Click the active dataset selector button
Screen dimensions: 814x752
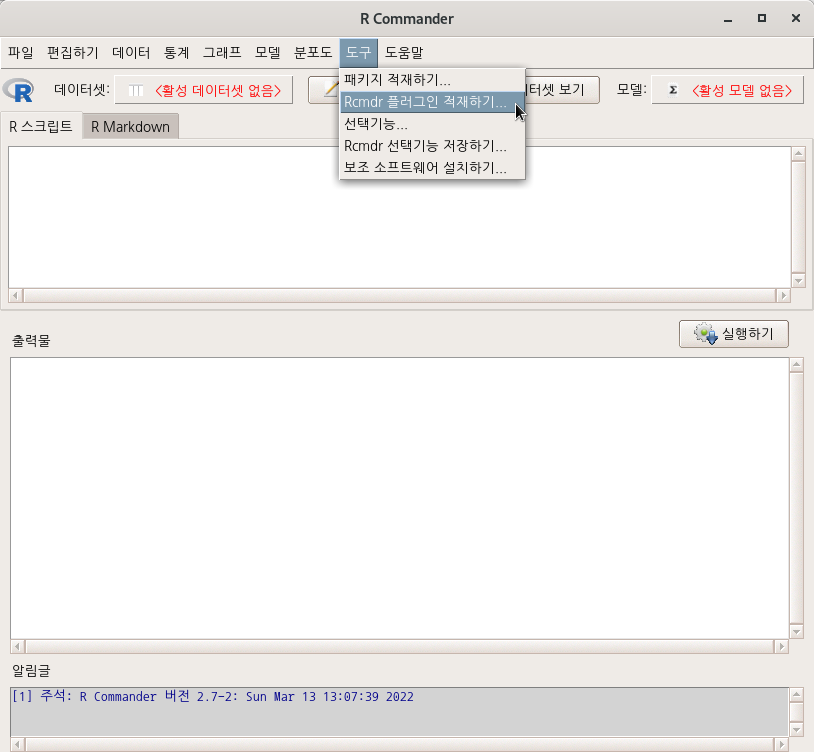pos(204,90)
